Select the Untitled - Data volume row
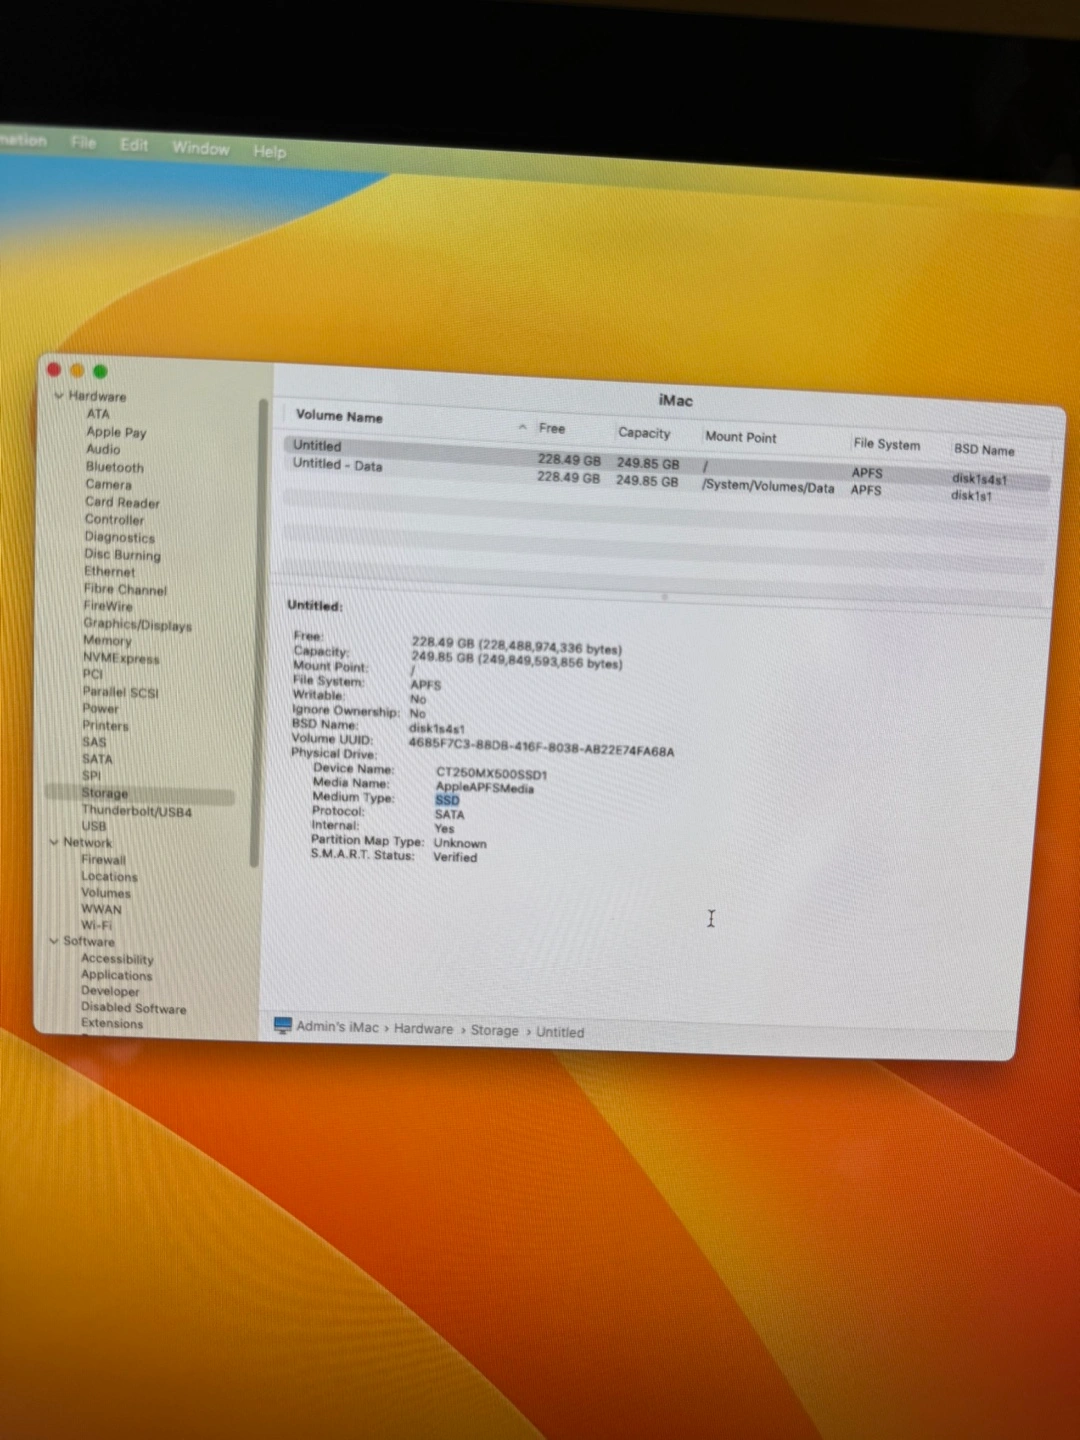This screenshot has width=1080, height=1440. [x=667, y=481]
